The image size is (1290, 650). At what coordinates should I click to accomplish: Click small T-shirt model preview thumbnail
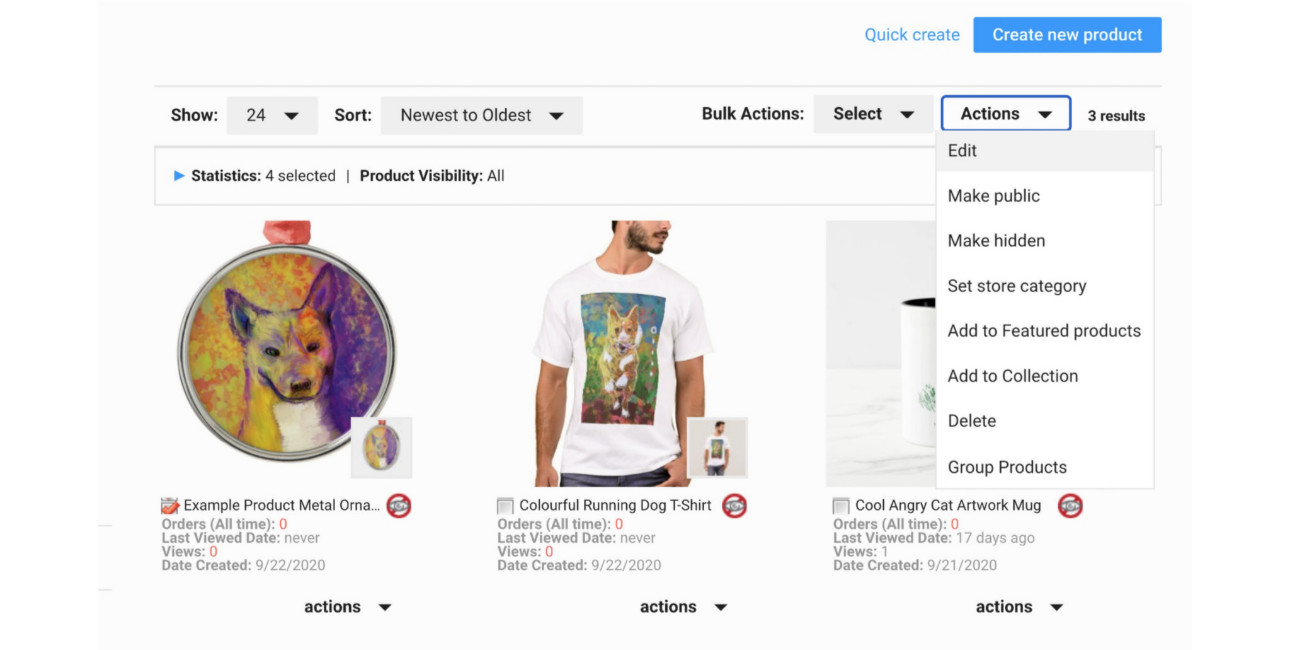pos(717,447)
